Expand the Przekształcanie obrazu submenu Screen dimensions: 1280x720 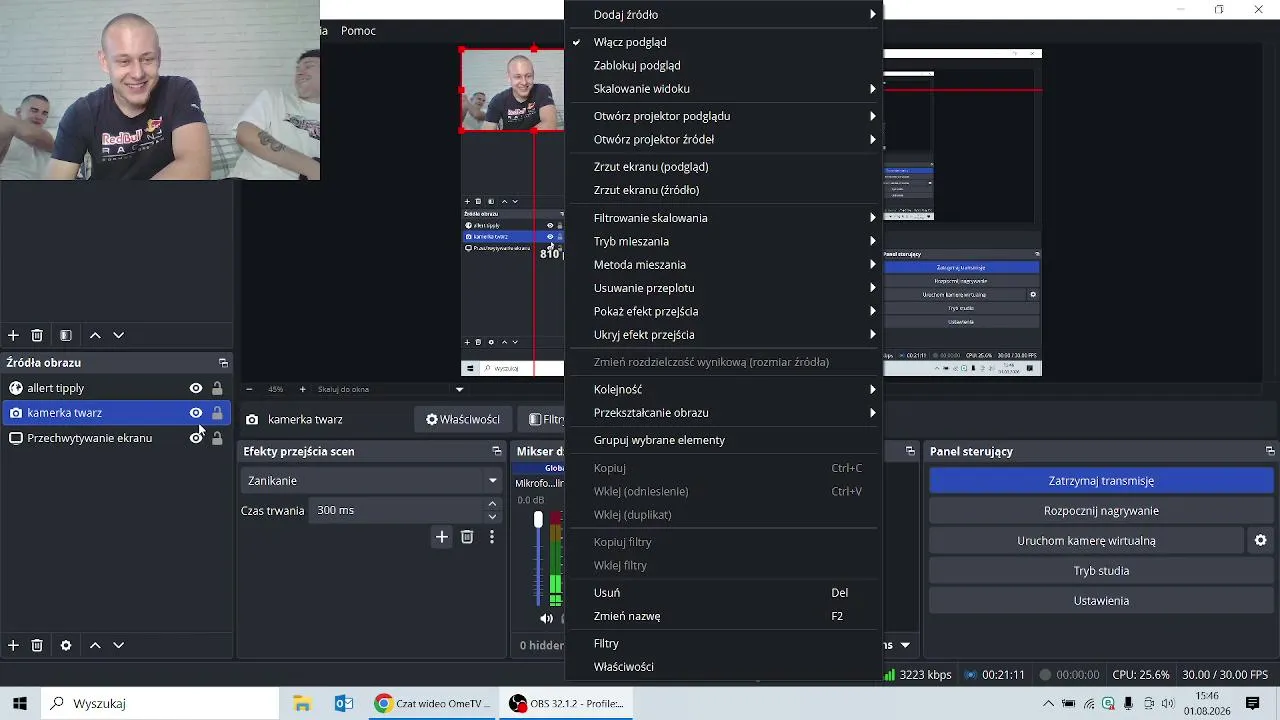[x=724, y=413]
